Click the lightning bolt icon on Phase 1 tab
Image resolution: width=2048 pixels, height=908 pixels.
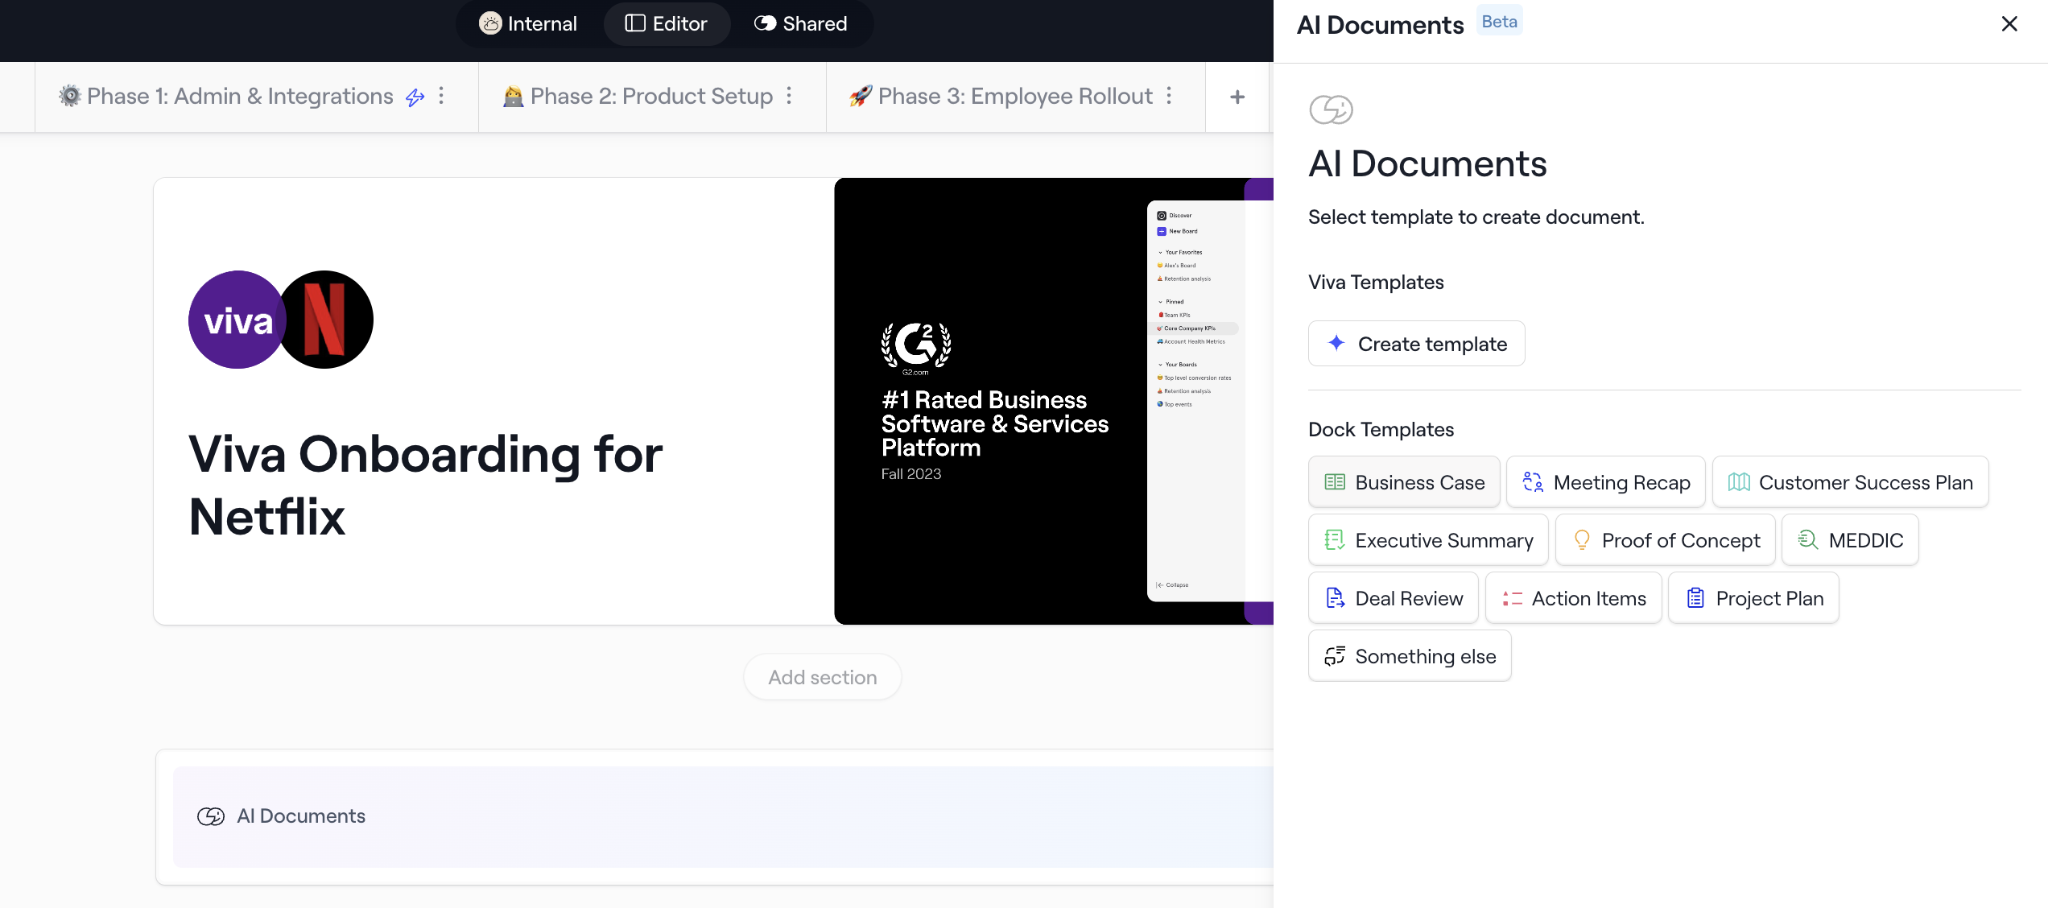tap(415, 97)
